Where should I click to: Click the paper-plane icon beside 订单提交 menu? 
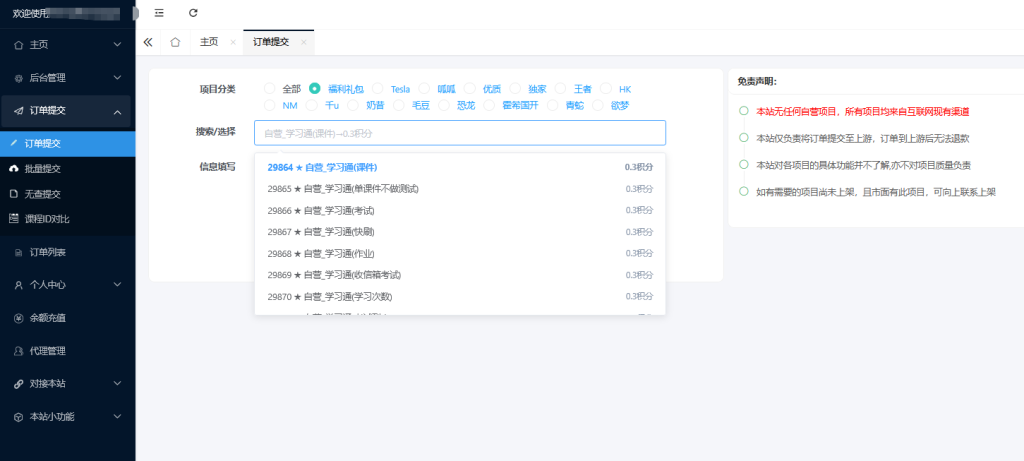(18, 111)
